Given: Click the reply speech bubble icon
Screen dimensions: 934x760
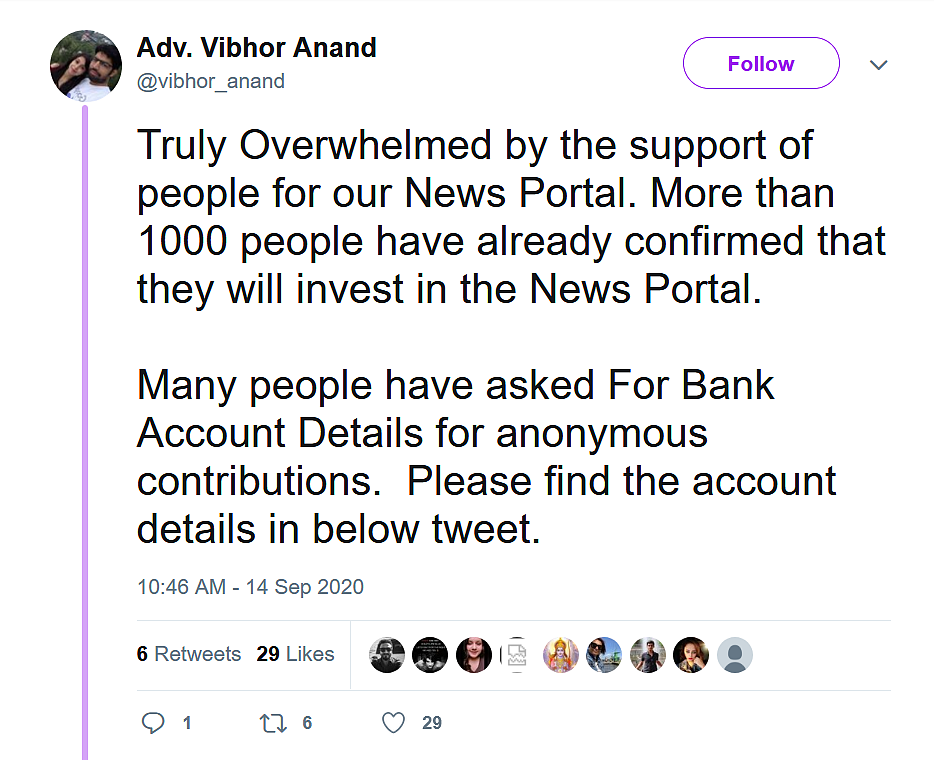Looking at the screenshot, I should click(153, 722).
